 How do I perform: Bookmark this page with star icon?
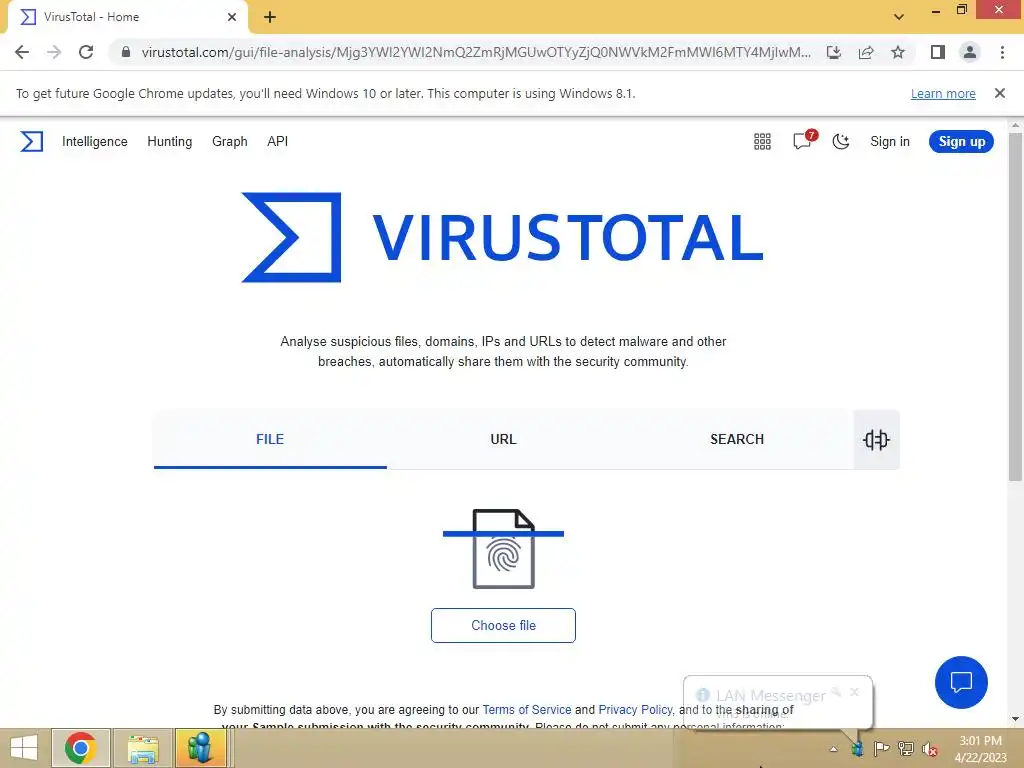pyautogui.click(x=898, y=52)
